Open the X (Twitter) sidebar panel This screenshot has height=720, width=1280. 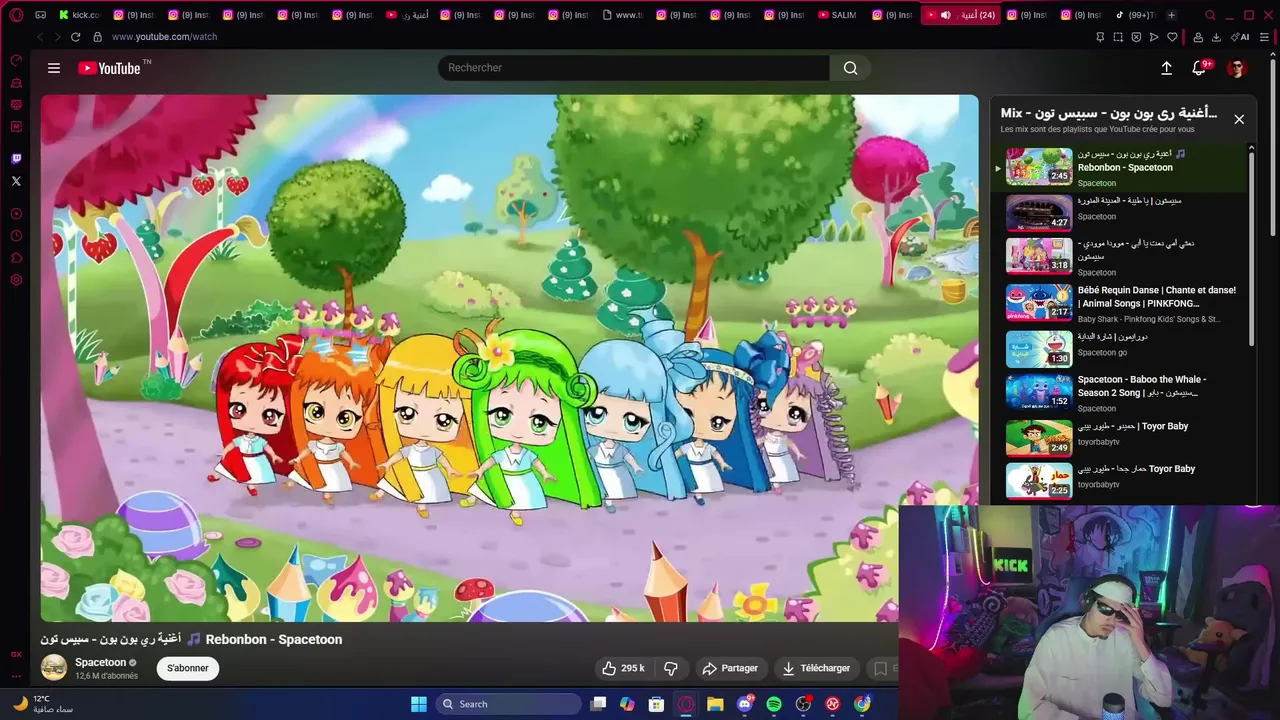pos(16,181)
